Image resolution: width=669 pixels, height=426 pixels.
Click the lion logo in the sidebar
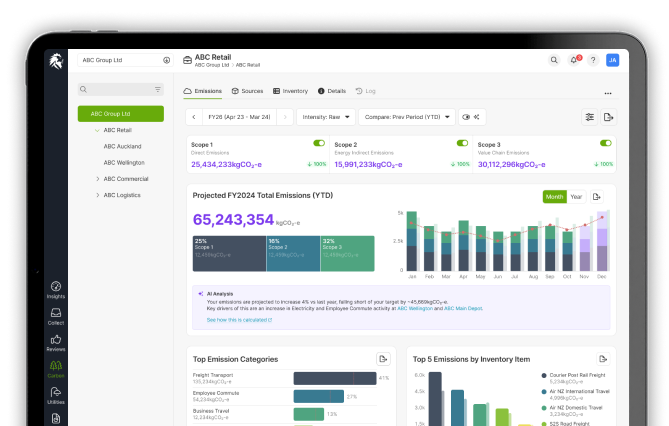pos(56,61)
